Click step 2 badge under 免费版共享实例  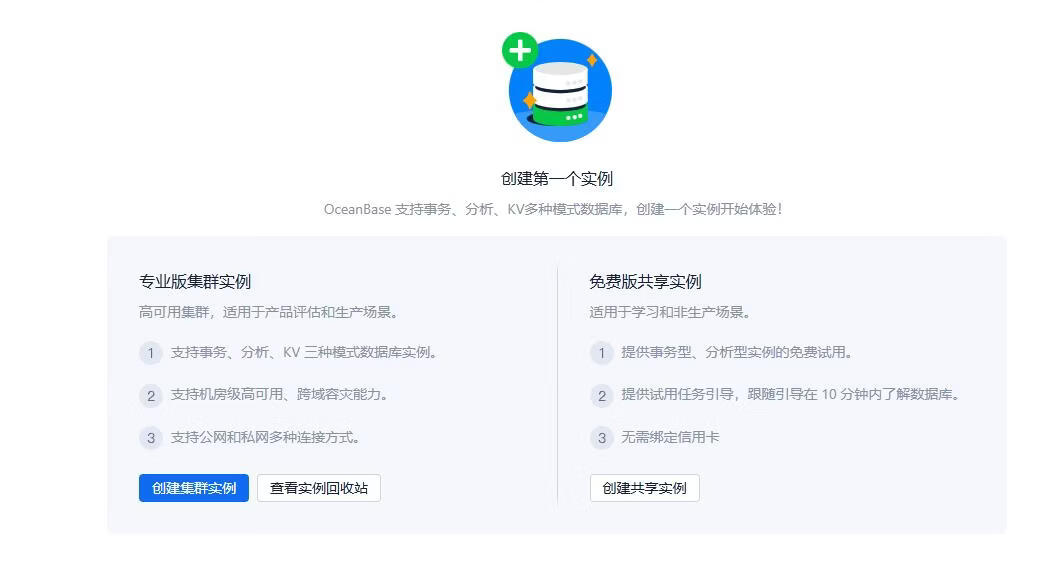click(x=601, y=395)
